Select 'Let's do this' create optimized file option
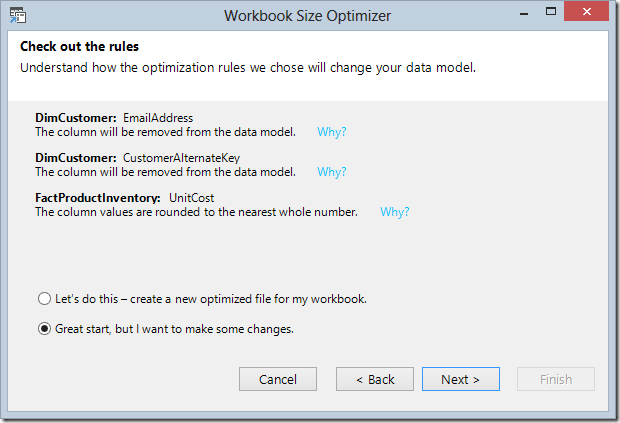Screen dimensions: 620x423 [44, 298]
